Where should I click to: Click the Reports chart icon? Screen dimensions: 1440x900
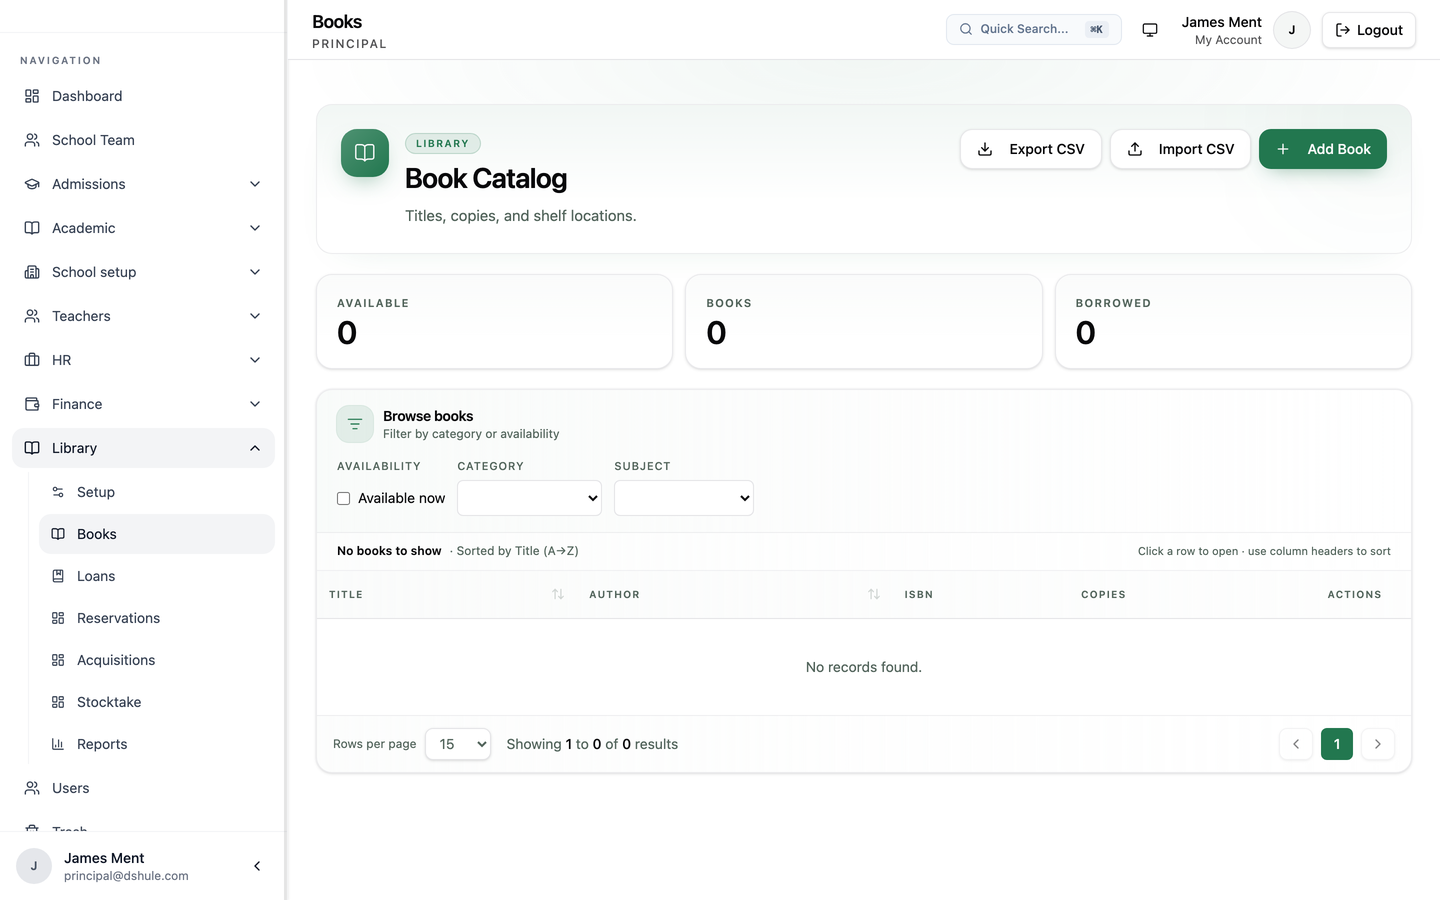point(58,744)
